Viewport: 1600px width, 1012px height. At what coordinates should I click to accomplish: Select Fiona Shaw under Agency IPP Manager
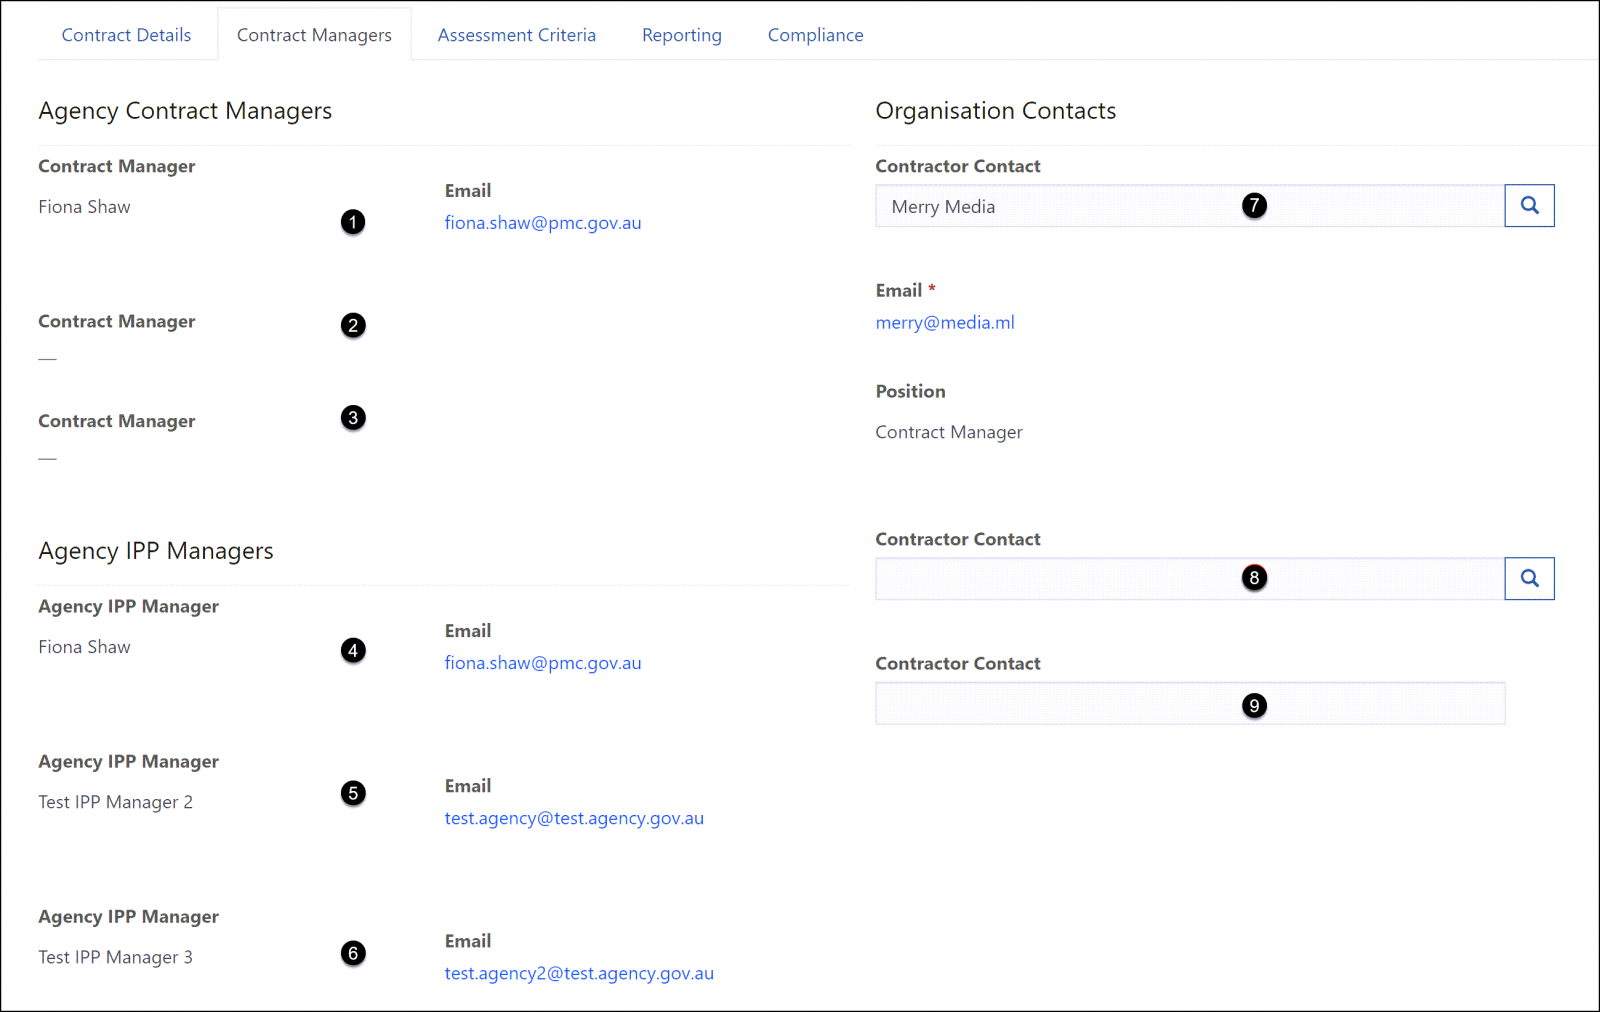[84, 647]
